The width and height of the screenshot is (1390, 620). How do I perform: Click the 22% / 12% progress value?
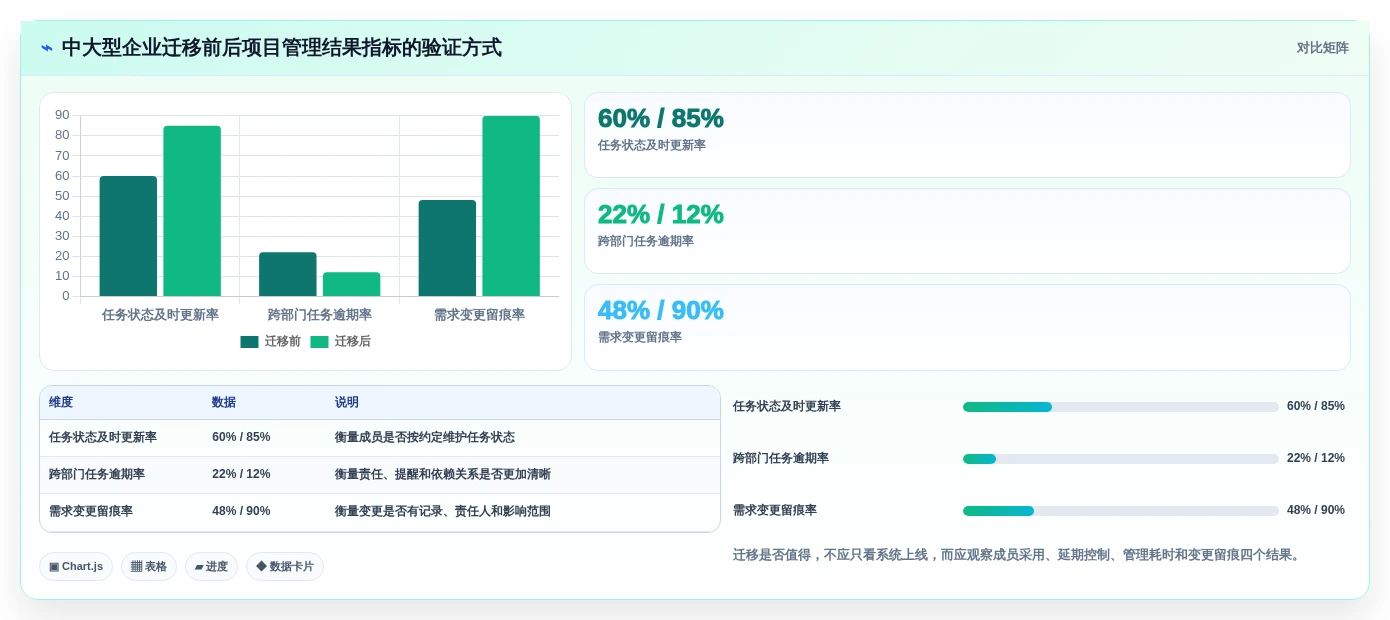tap(1316, 459)
